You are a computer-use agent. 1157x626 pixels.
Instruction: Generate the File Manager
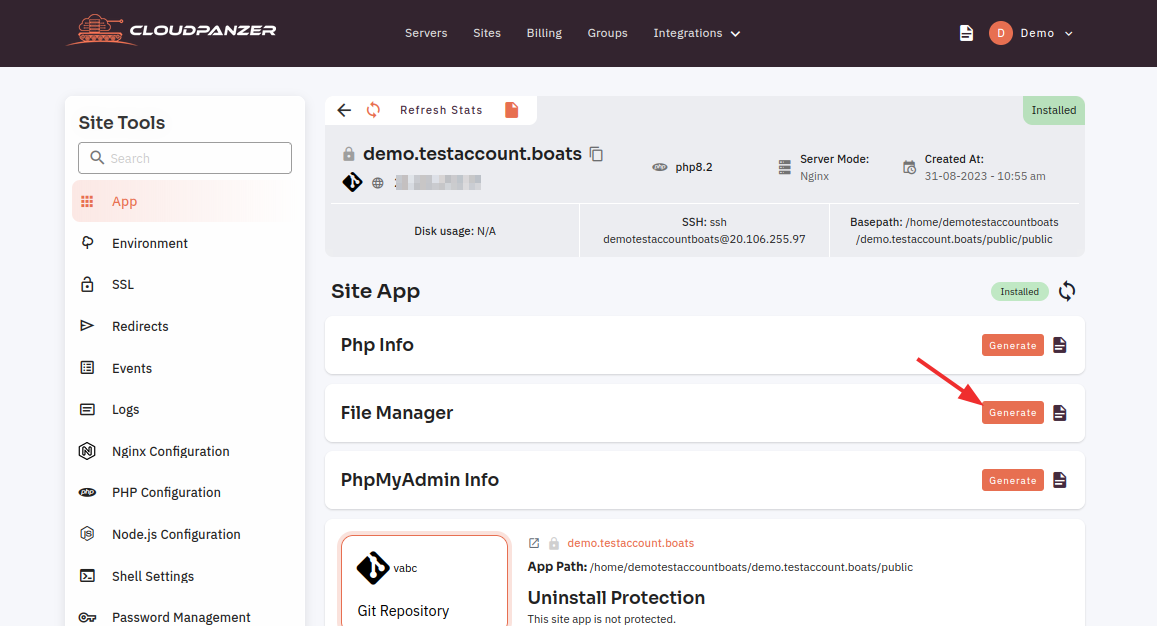click(x=1012, y=413)
